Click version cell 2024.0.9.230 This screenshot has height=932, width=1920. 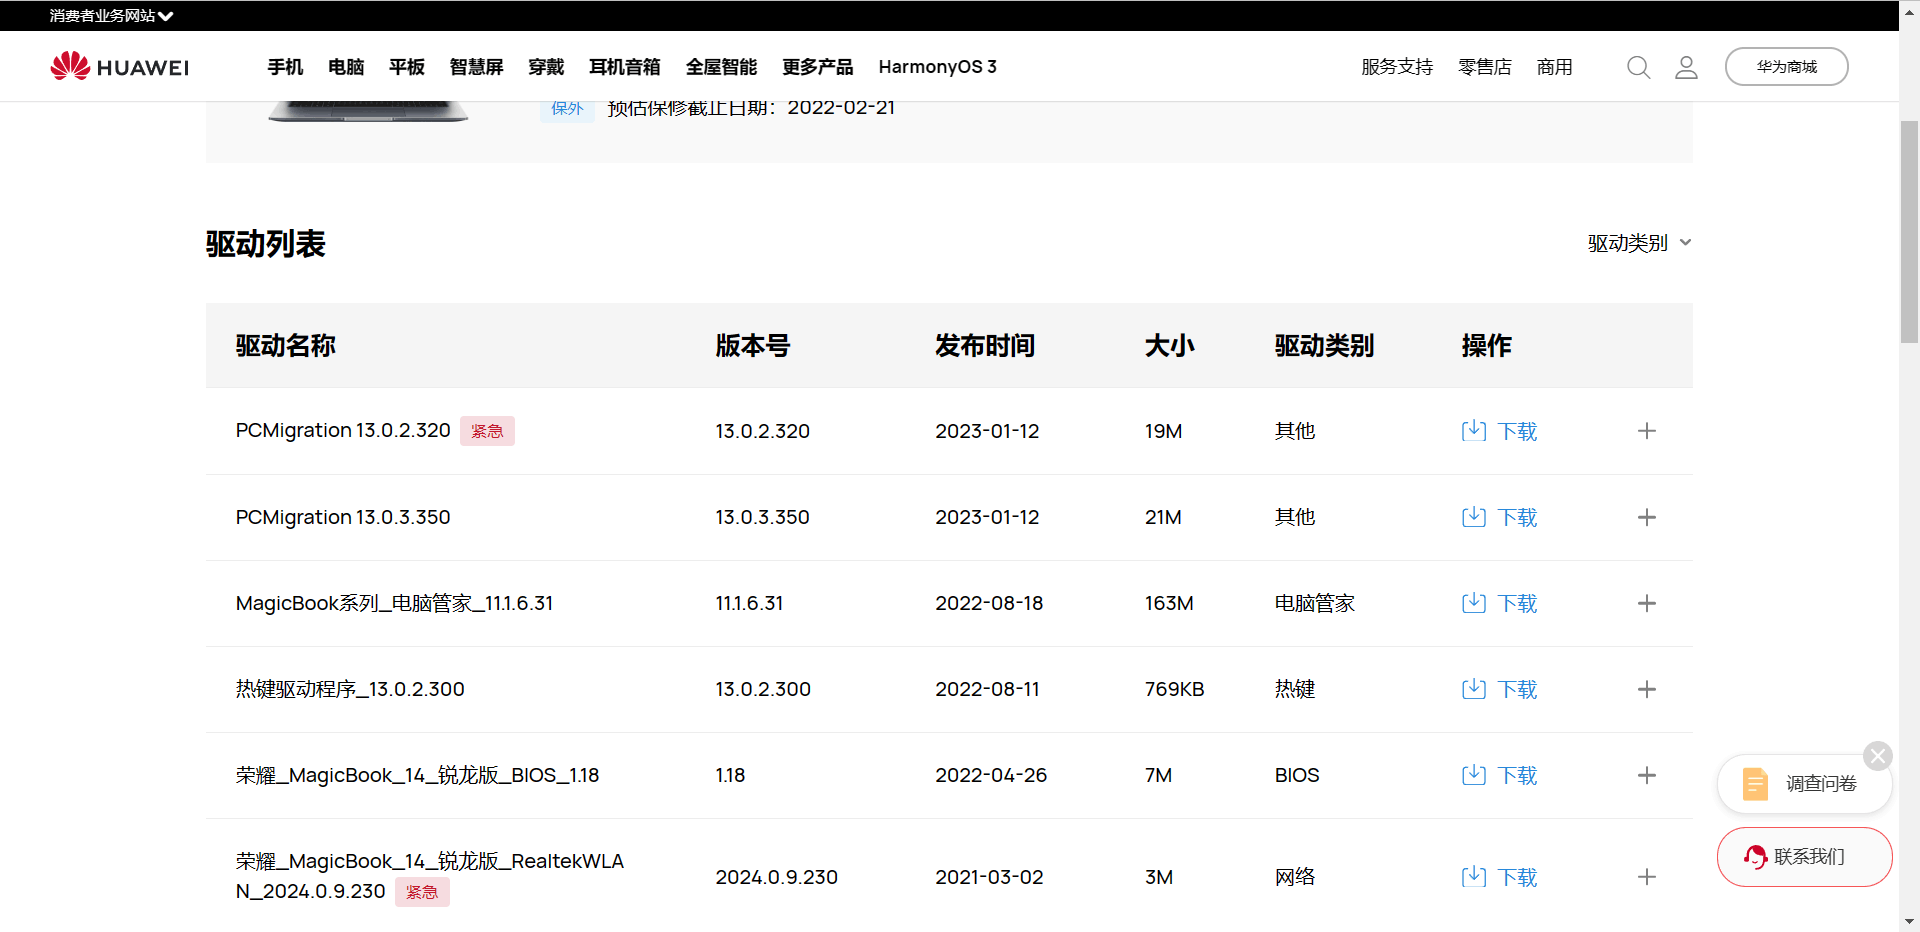777,877
